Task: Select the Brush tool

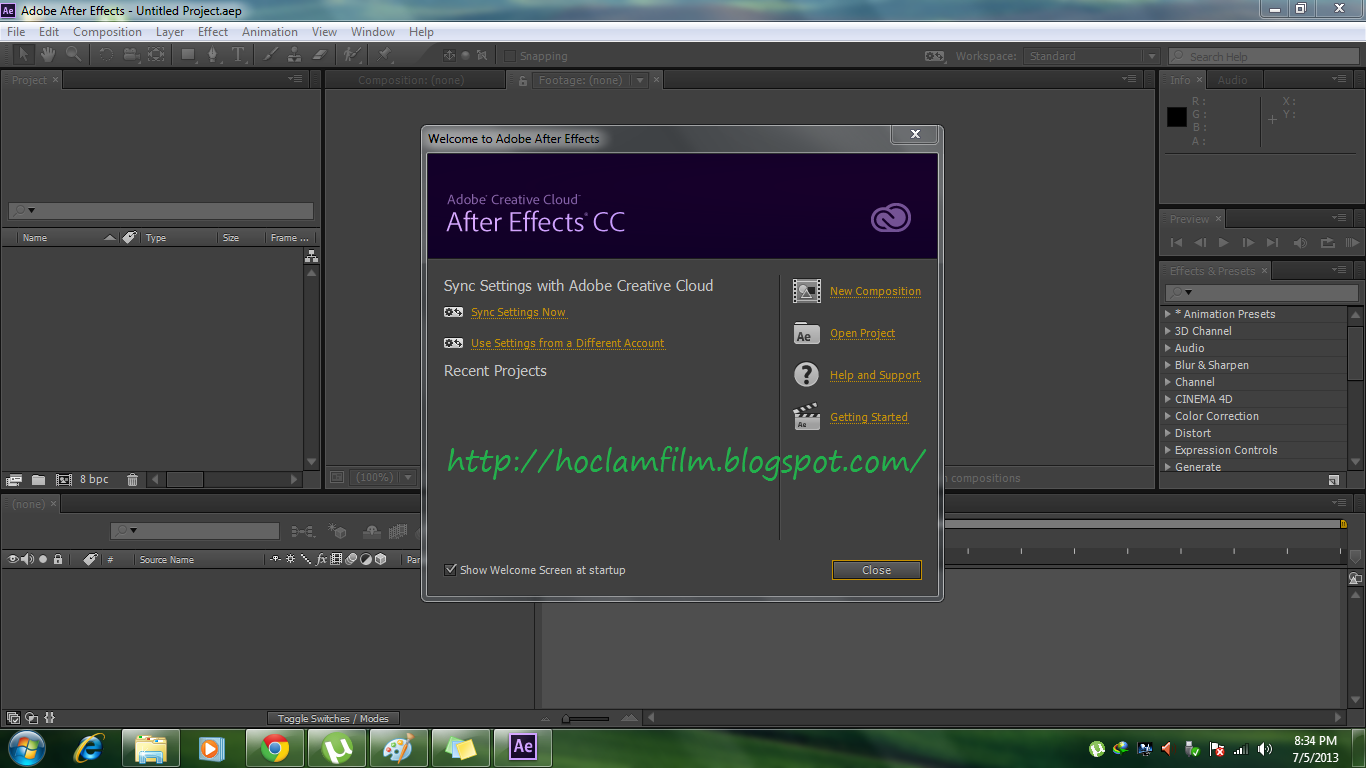Action: point(271,55)
